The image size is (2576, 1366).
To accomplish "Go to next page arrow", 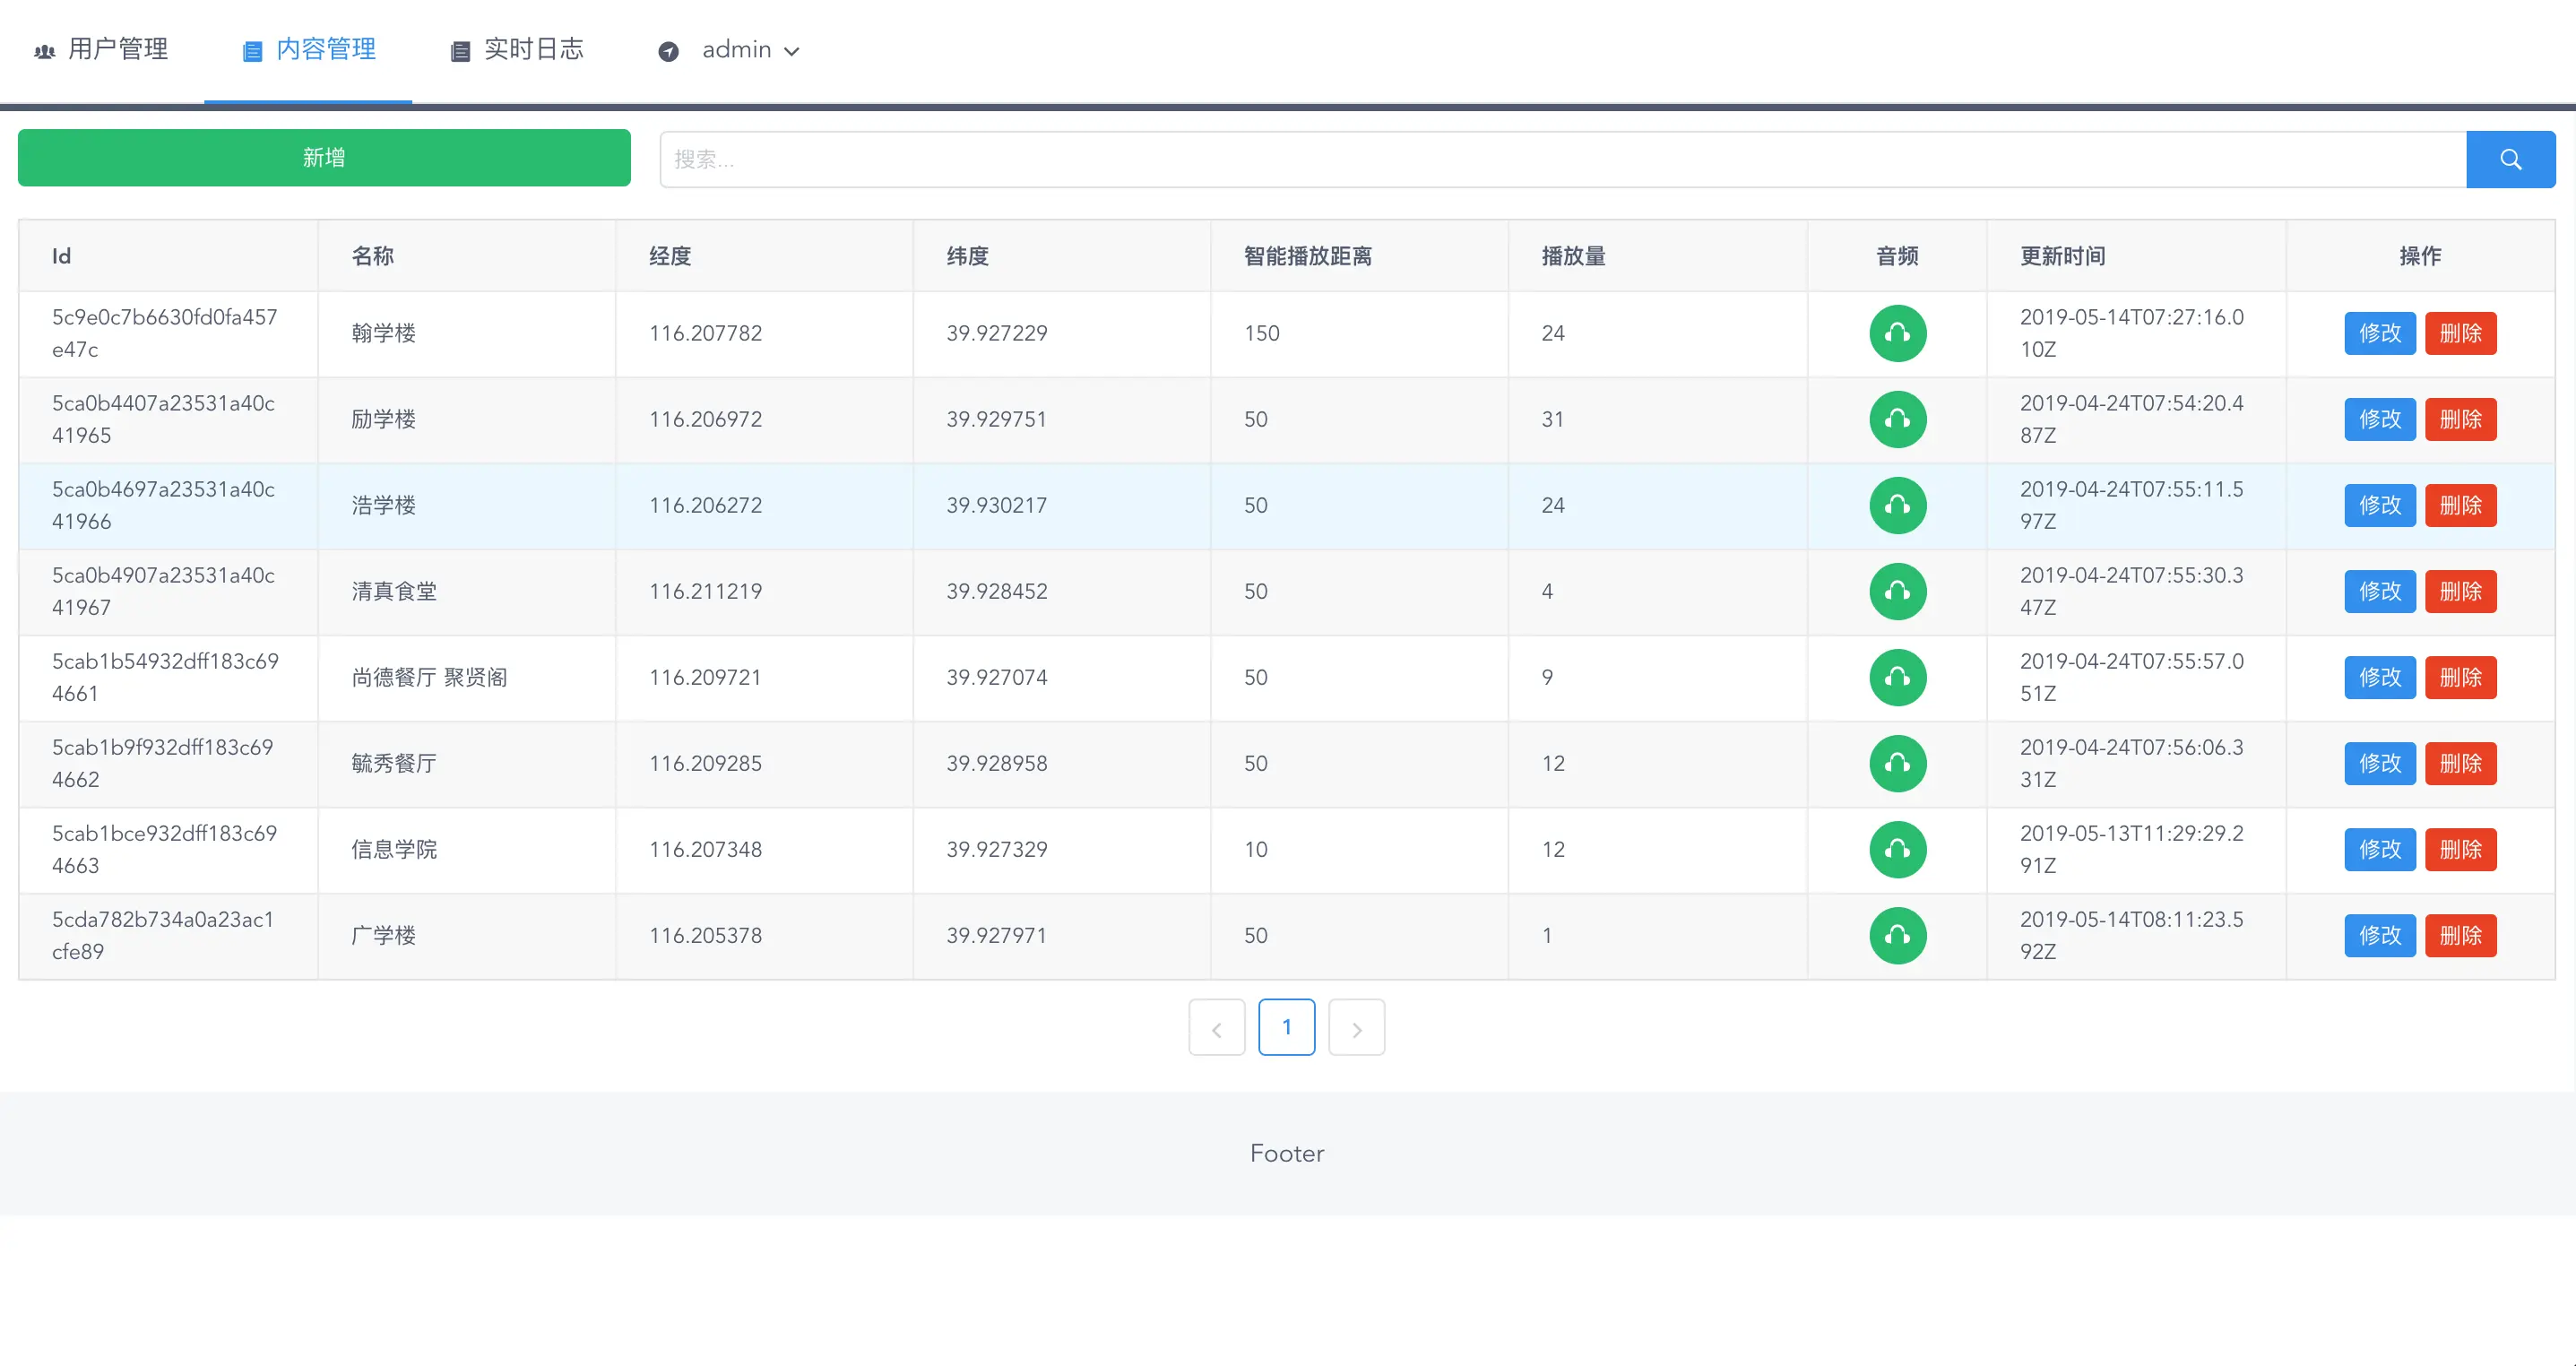I will (x=1356, y=1027).
